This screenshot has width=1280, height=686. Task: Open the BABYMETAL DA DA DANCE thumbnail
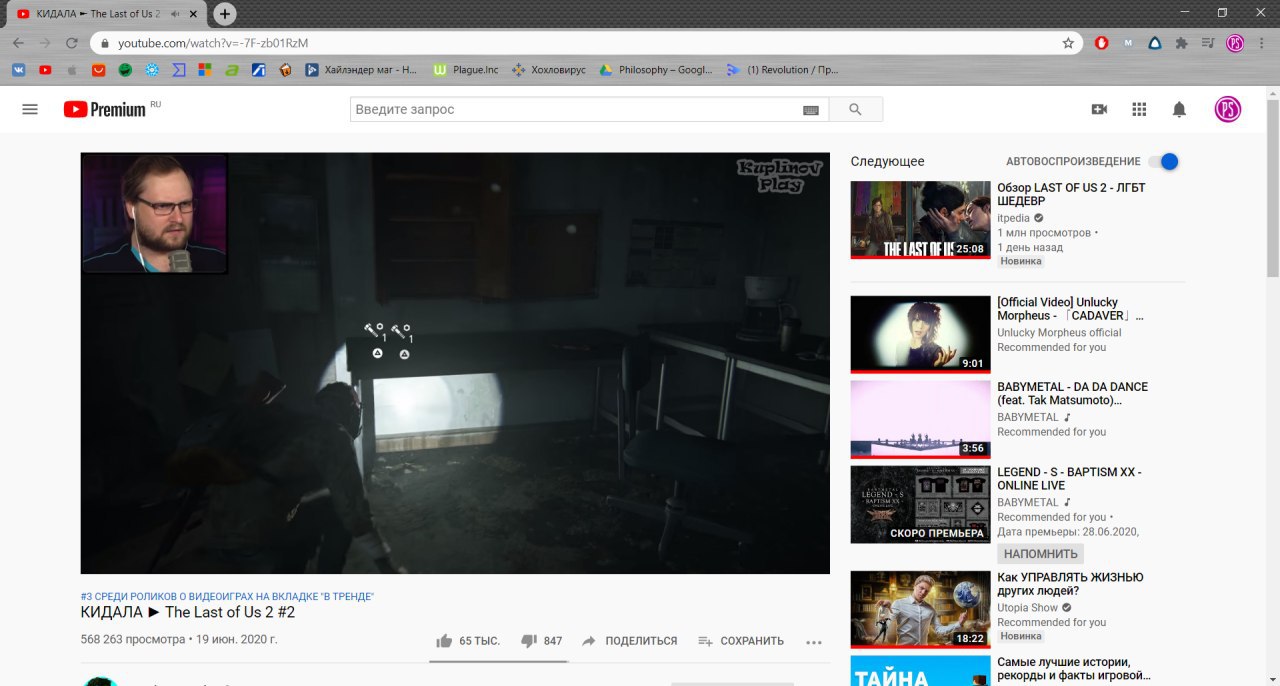(x=920, y=419)
